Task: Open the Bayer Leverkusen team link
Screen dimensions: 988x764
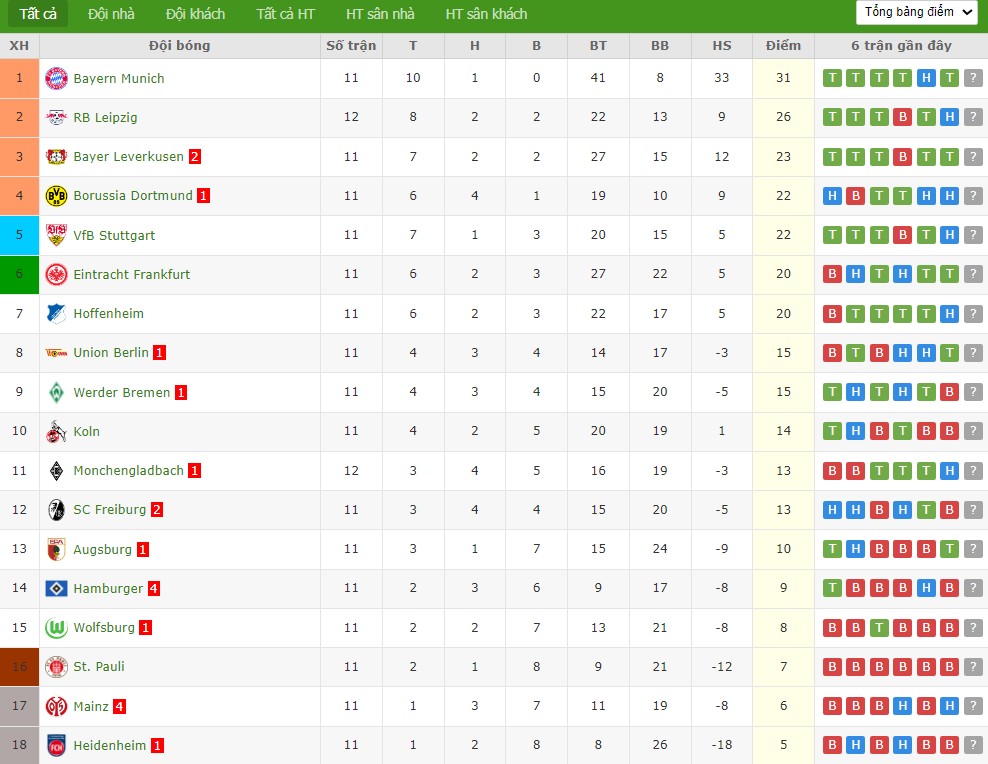Action: click(x=128, y=157)
